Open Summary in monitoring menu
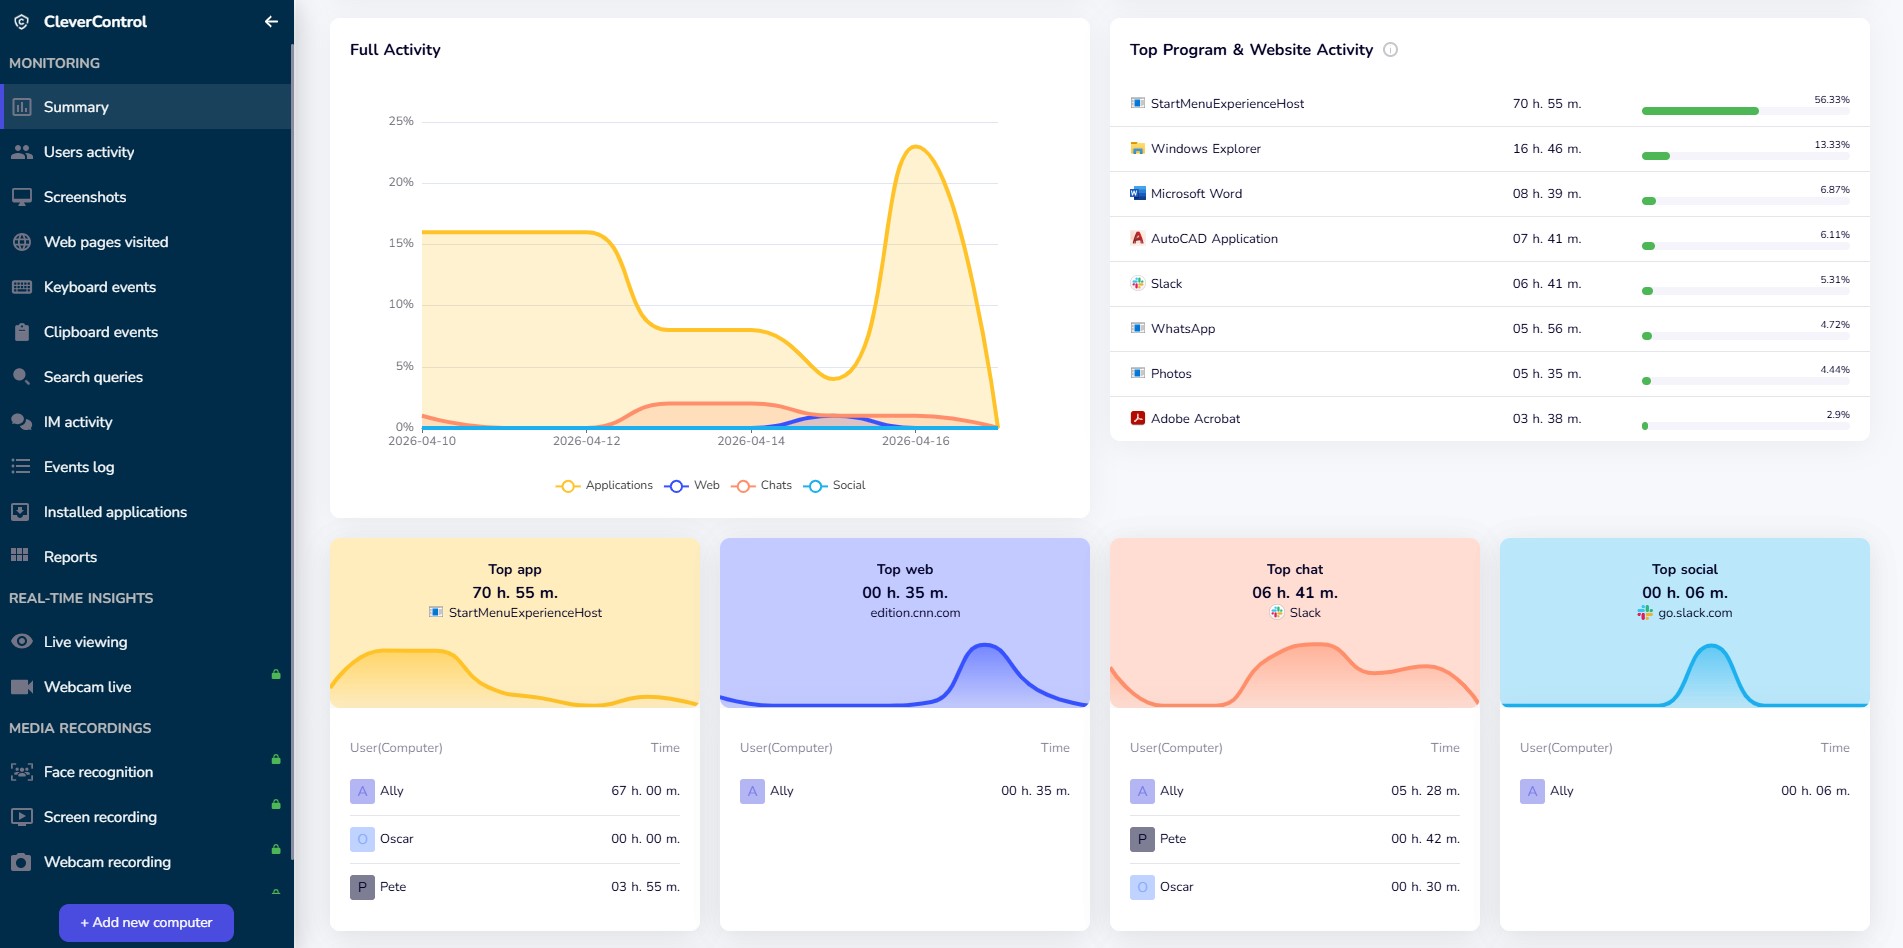 [x=146, y=107]
